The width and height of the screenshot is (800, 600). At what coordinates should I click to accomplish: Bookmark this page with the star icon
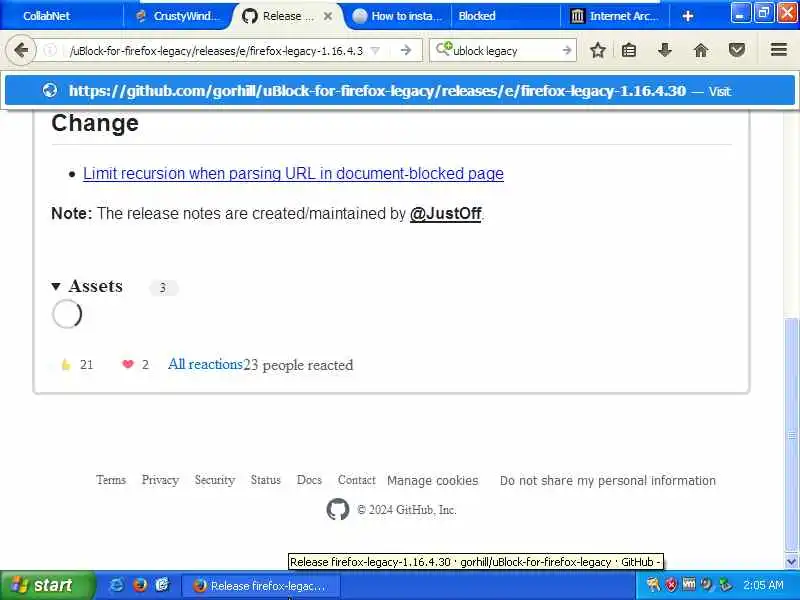tap(598, 50)
